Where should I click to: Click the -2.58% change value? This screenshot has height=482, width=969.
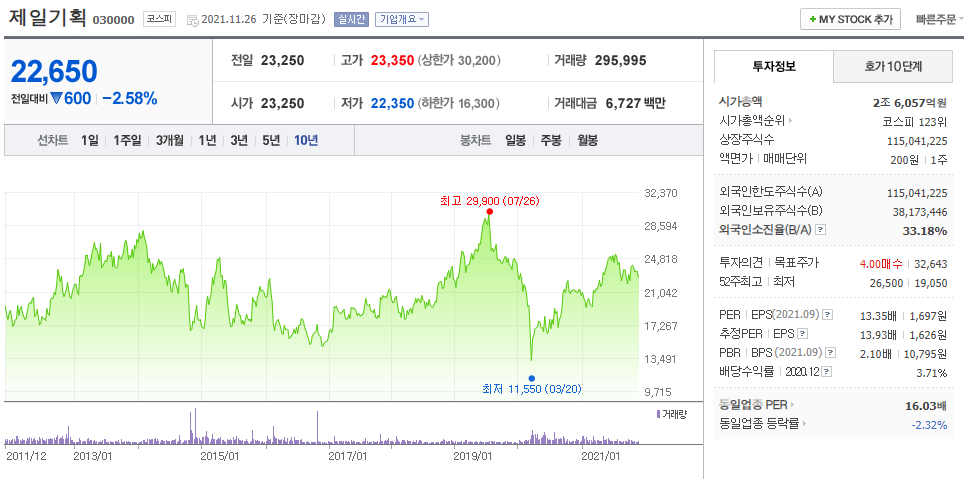(129, 98)
